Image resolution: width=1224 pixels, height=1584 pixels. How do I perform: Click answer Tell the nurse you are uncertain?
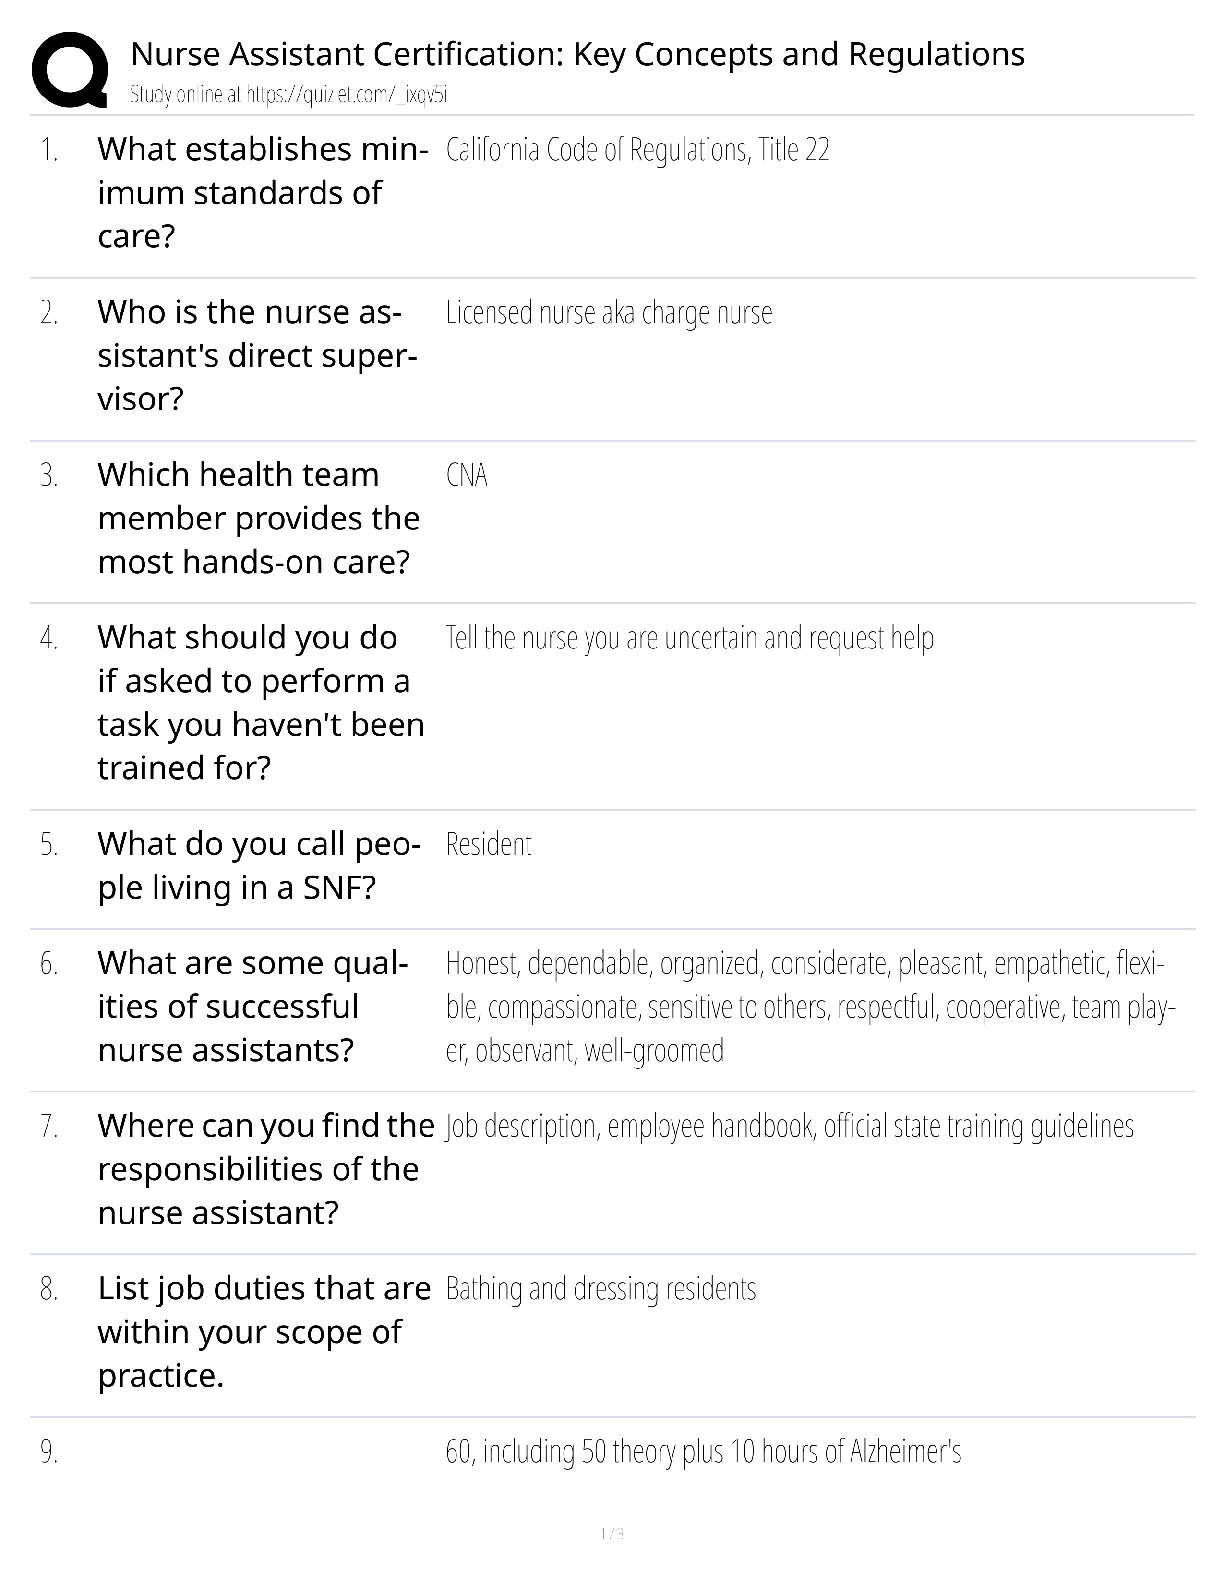click(x=689, y=638)
